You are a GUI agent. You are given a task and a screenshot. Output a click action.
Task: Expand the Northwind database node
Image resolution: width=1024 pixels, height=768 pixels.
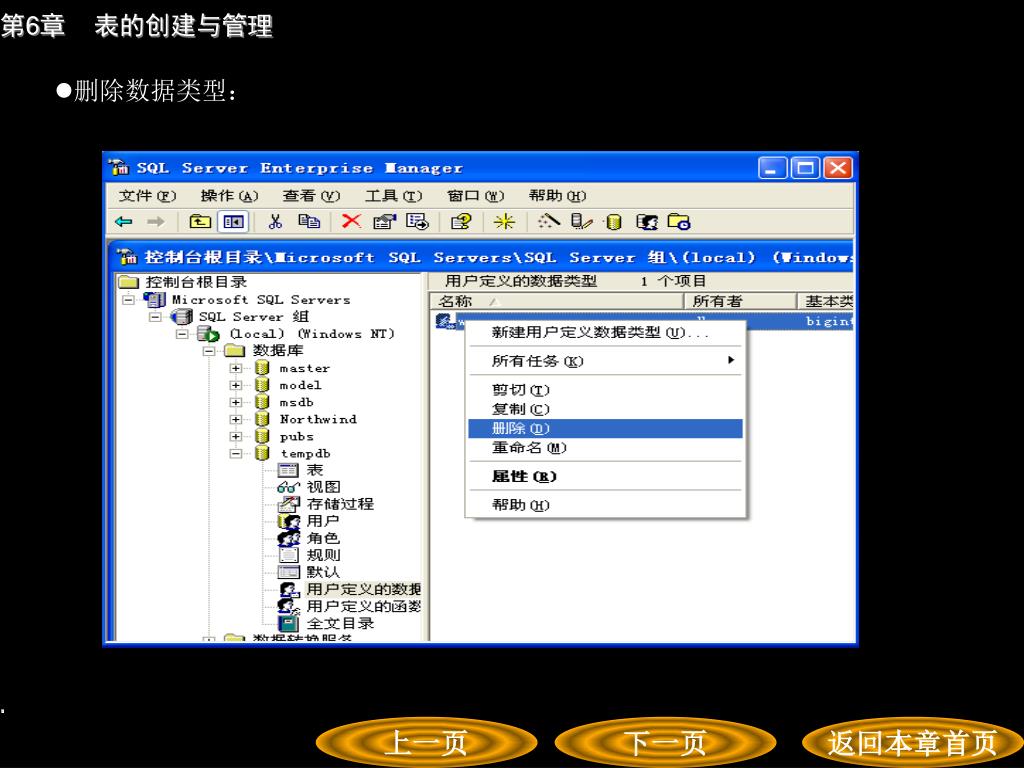236,419
